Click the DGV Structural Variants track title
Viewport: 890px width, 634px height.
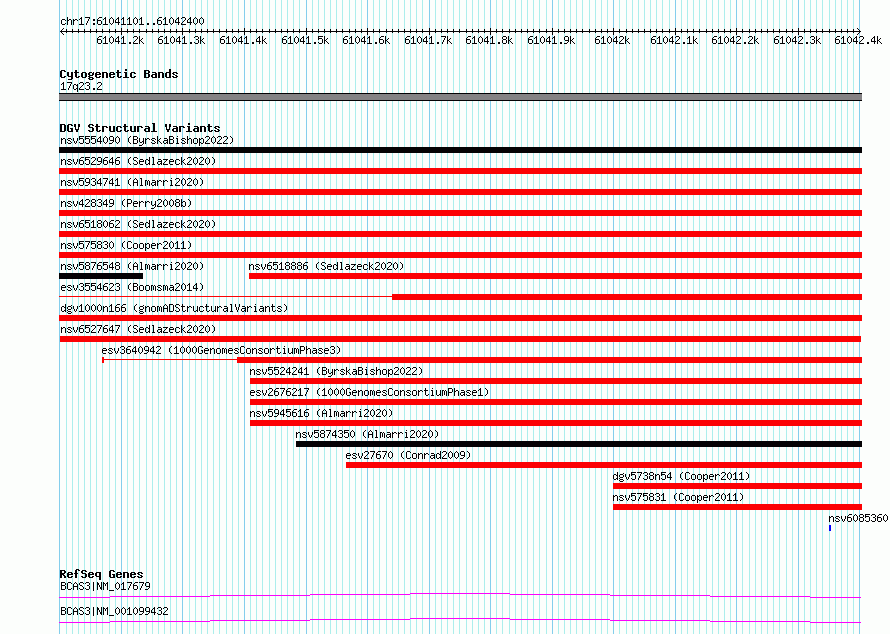(x=140, y=128)
